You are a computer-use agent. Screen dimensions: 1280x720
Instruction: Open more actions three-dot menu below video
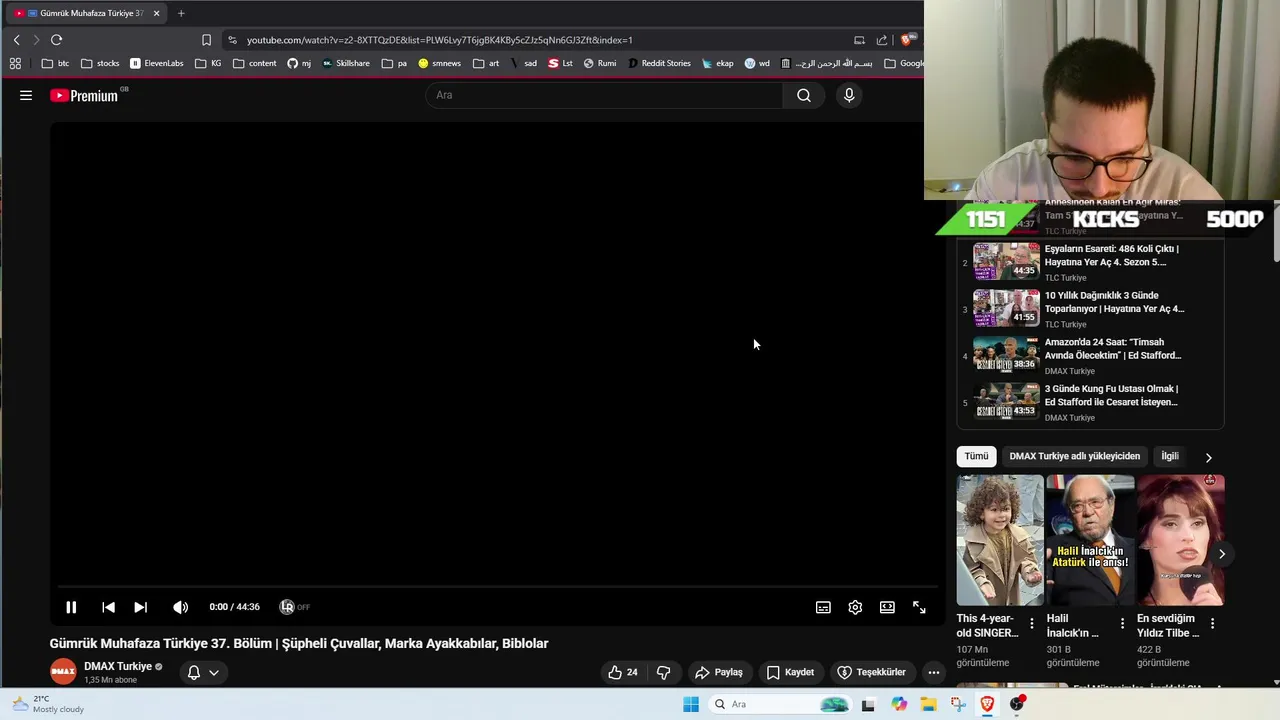933,672
